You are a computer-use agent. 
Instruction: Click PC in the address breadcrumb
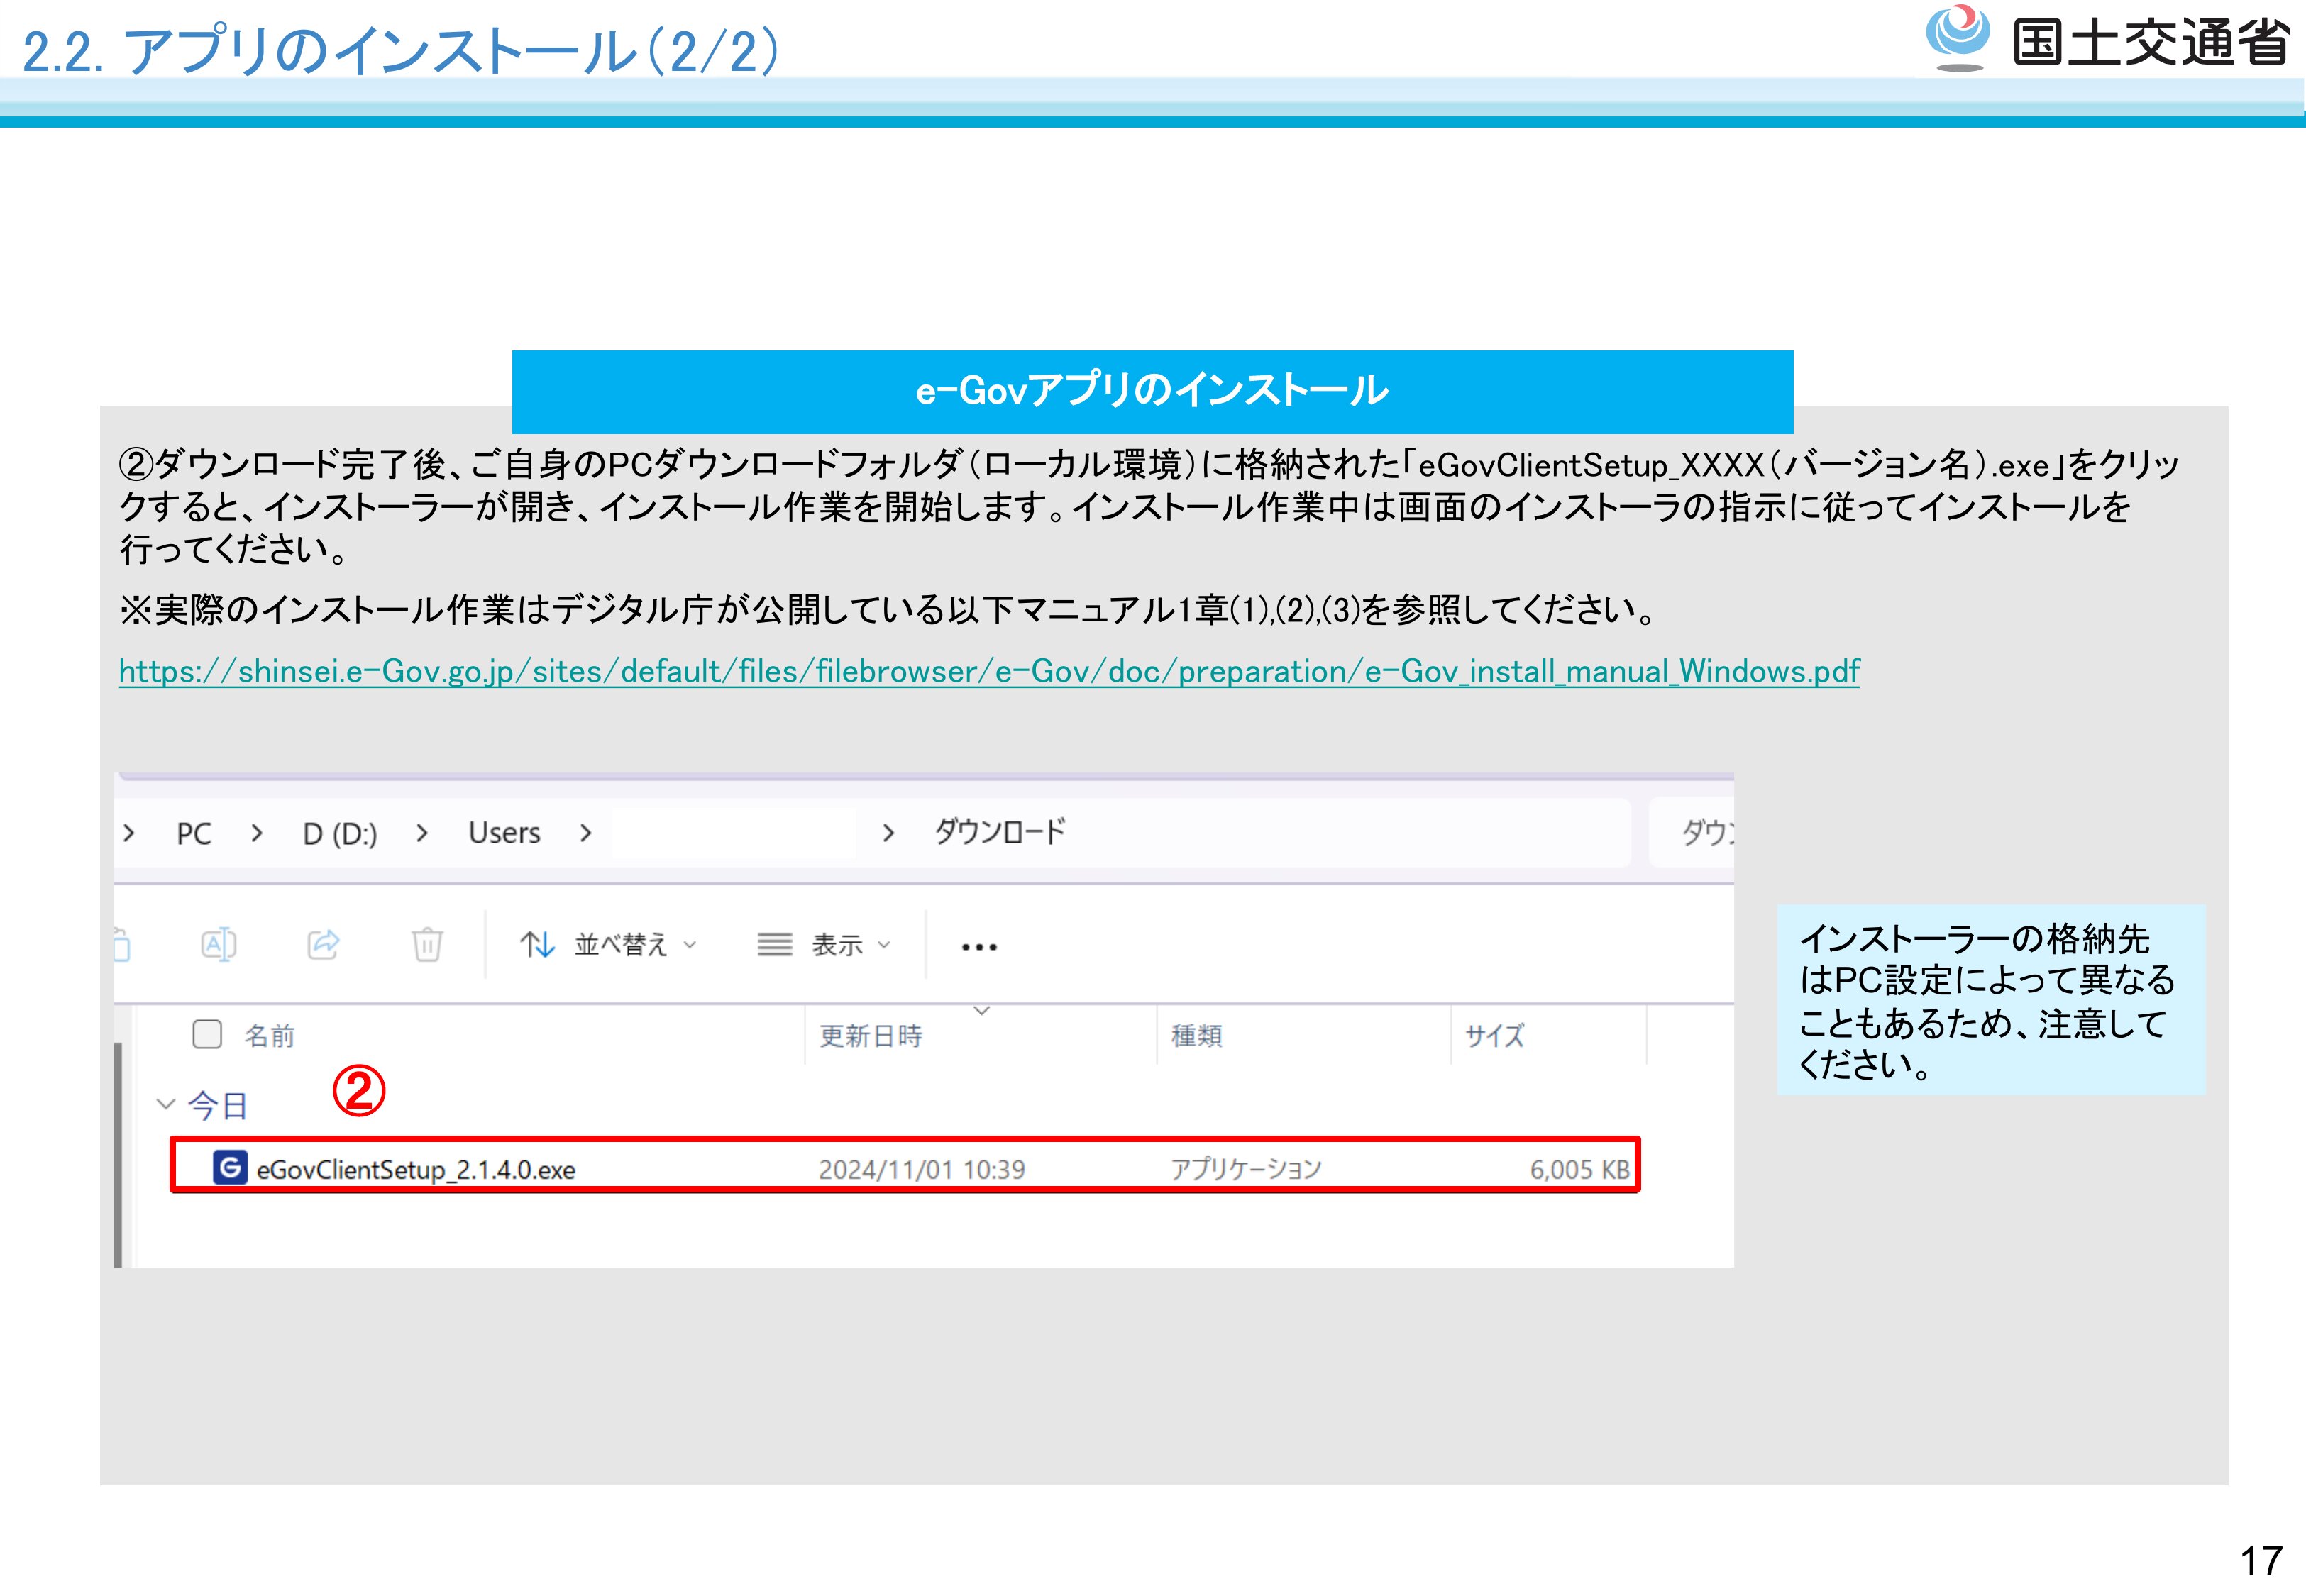tap(194, 833)
